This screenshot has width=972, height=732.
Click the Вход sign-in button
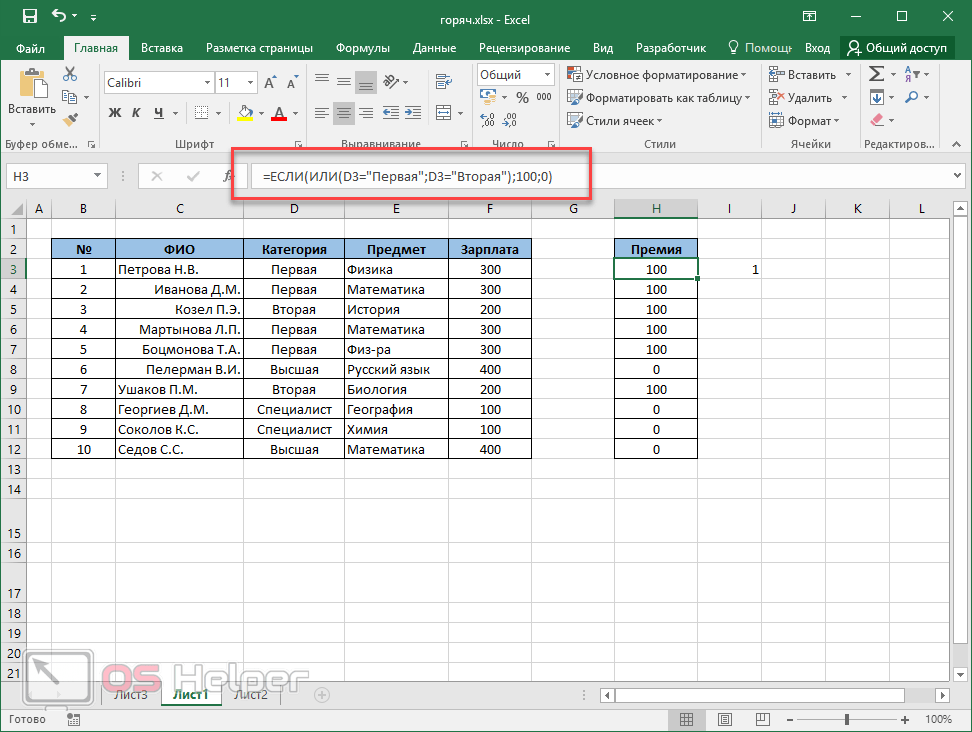click(x=817, y=48)
